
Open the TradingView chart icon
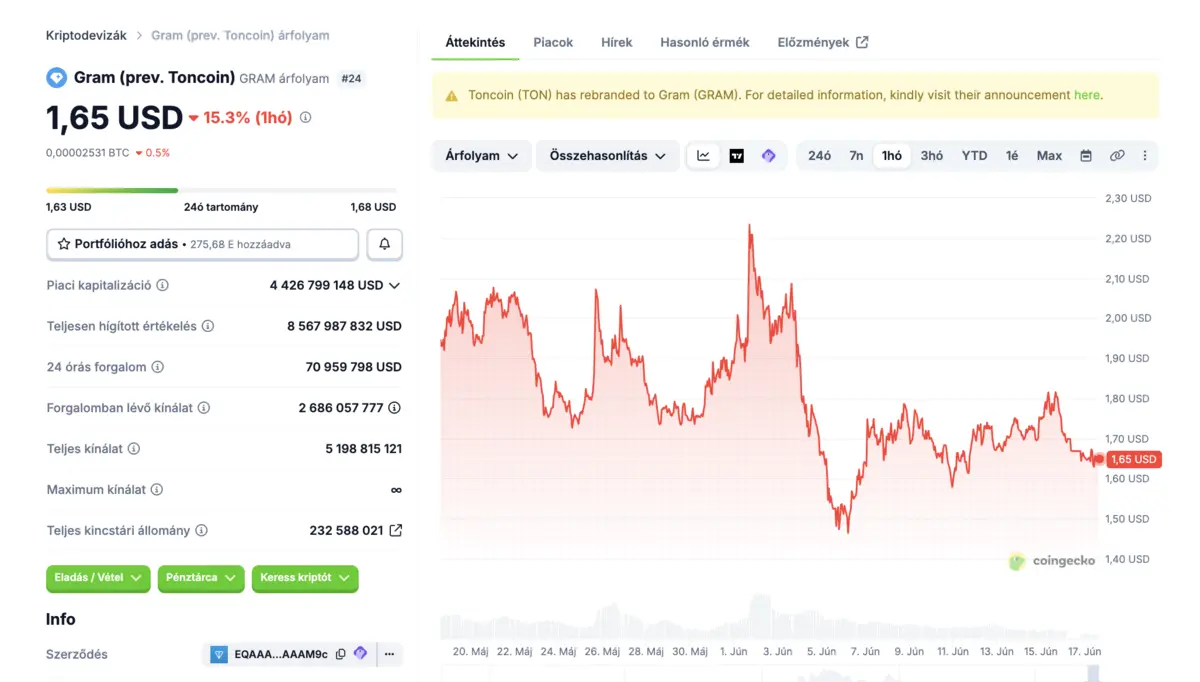(737, 156)
